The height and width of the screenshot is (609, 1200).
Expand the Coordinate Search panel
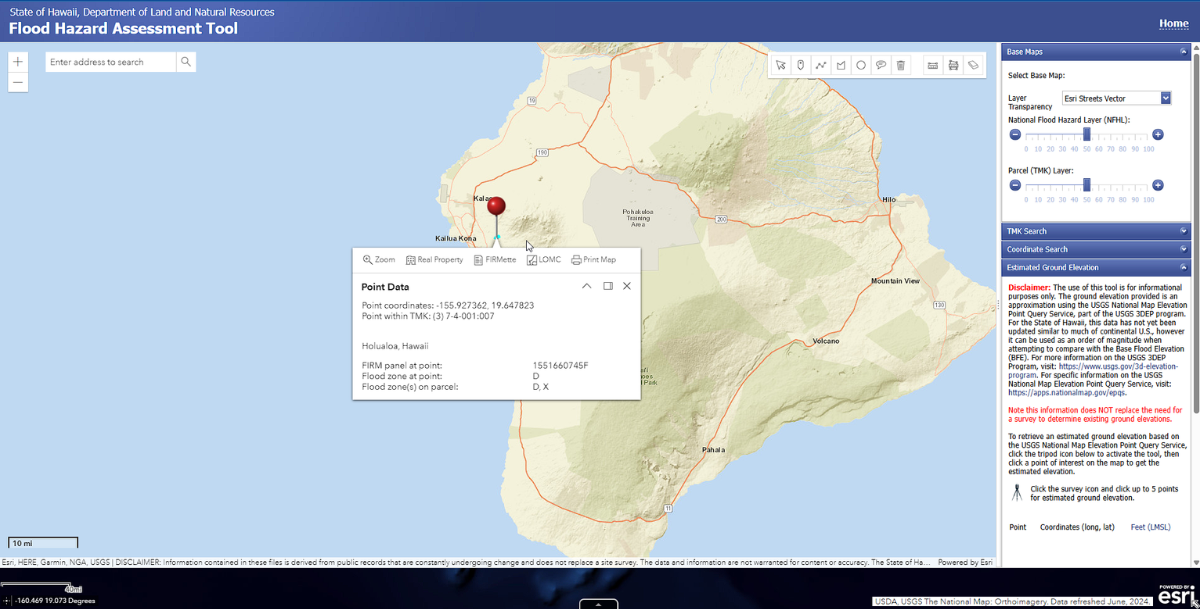1095,249
